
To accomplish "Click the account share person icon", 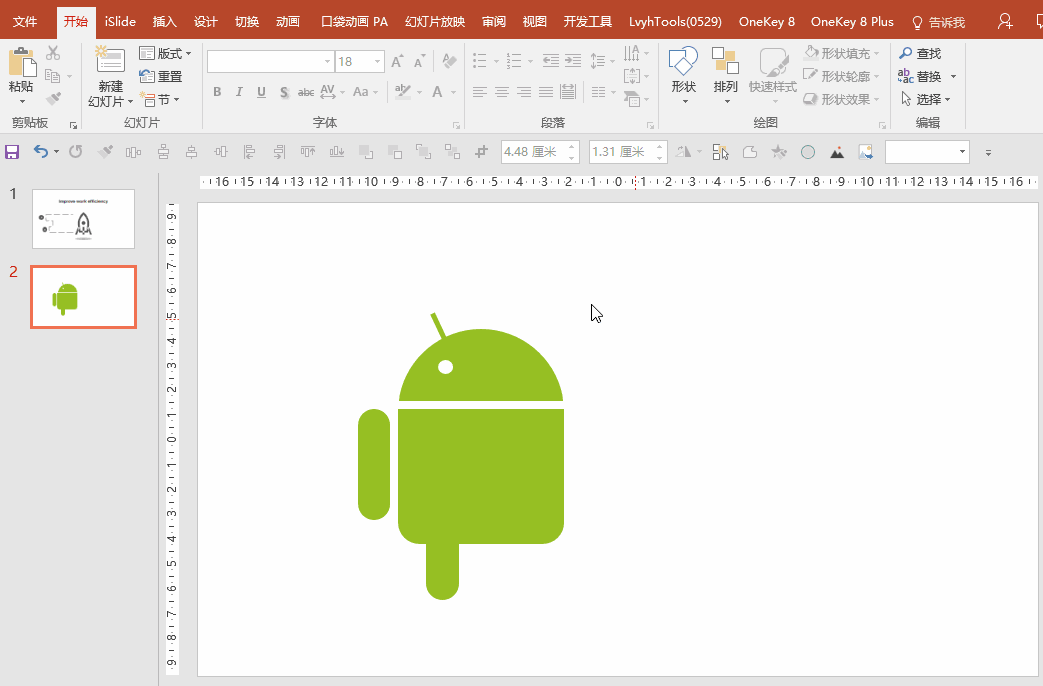I will point(1005,22).
